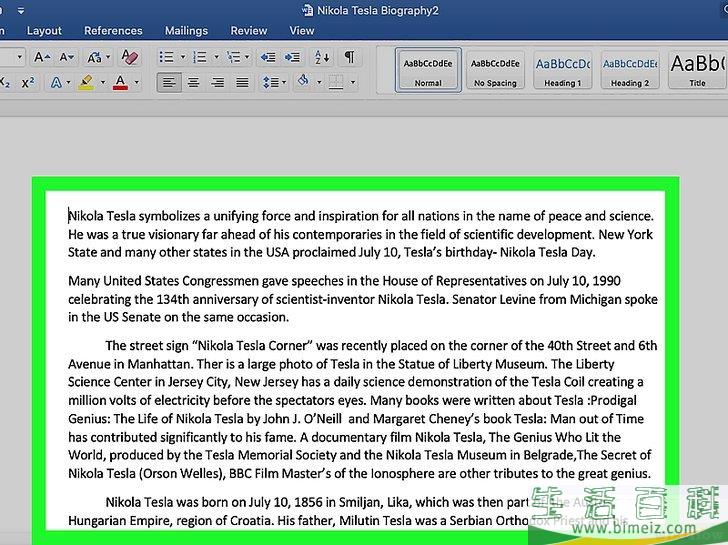Expand the highlight color dropdown arrow
Viewport: 728px width, 545px height.
click(103, 83)
